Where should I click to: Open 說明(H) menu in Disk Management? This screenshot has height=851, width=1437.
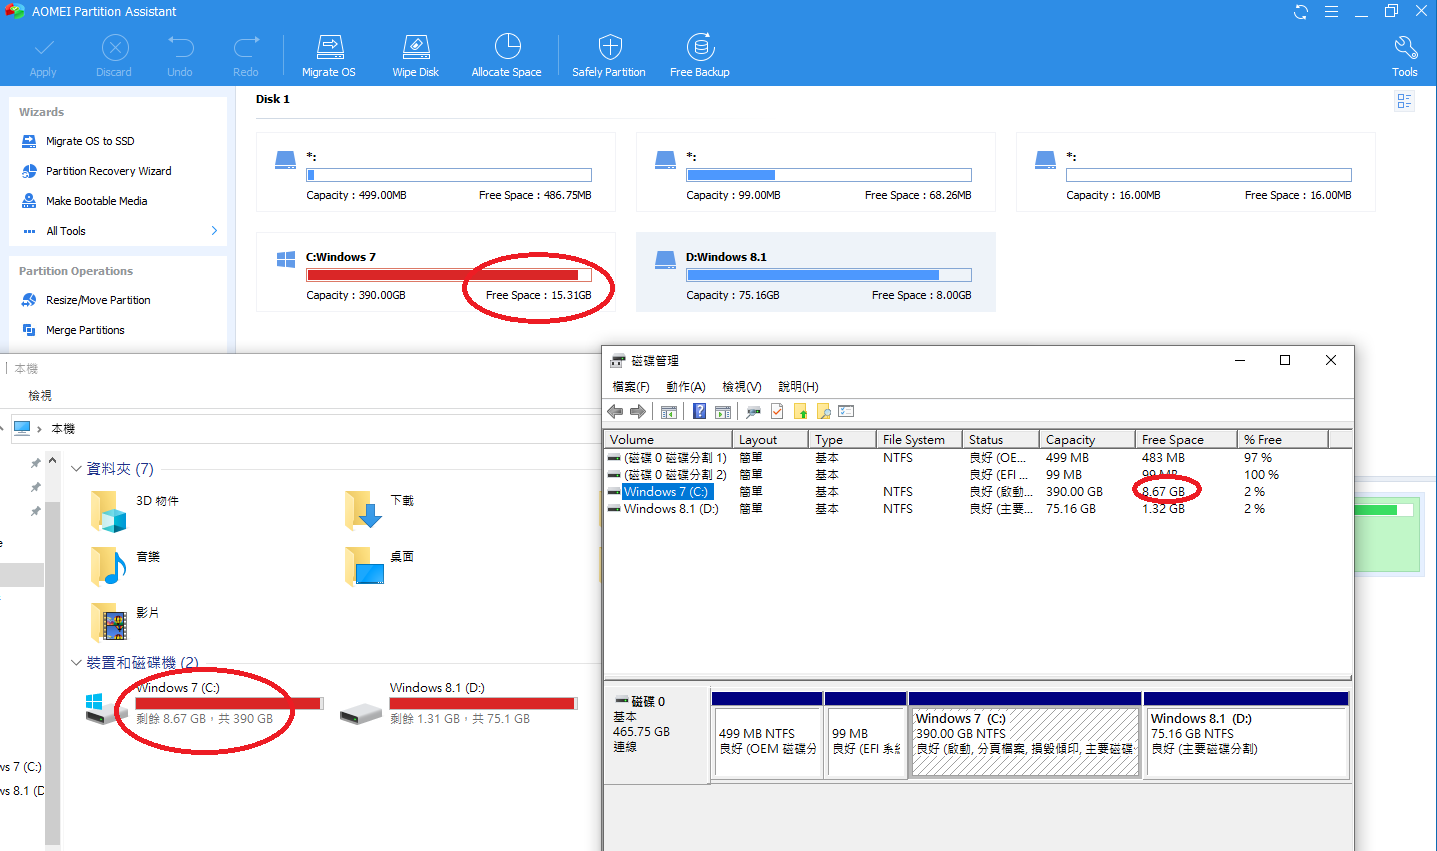pos(798,387)
